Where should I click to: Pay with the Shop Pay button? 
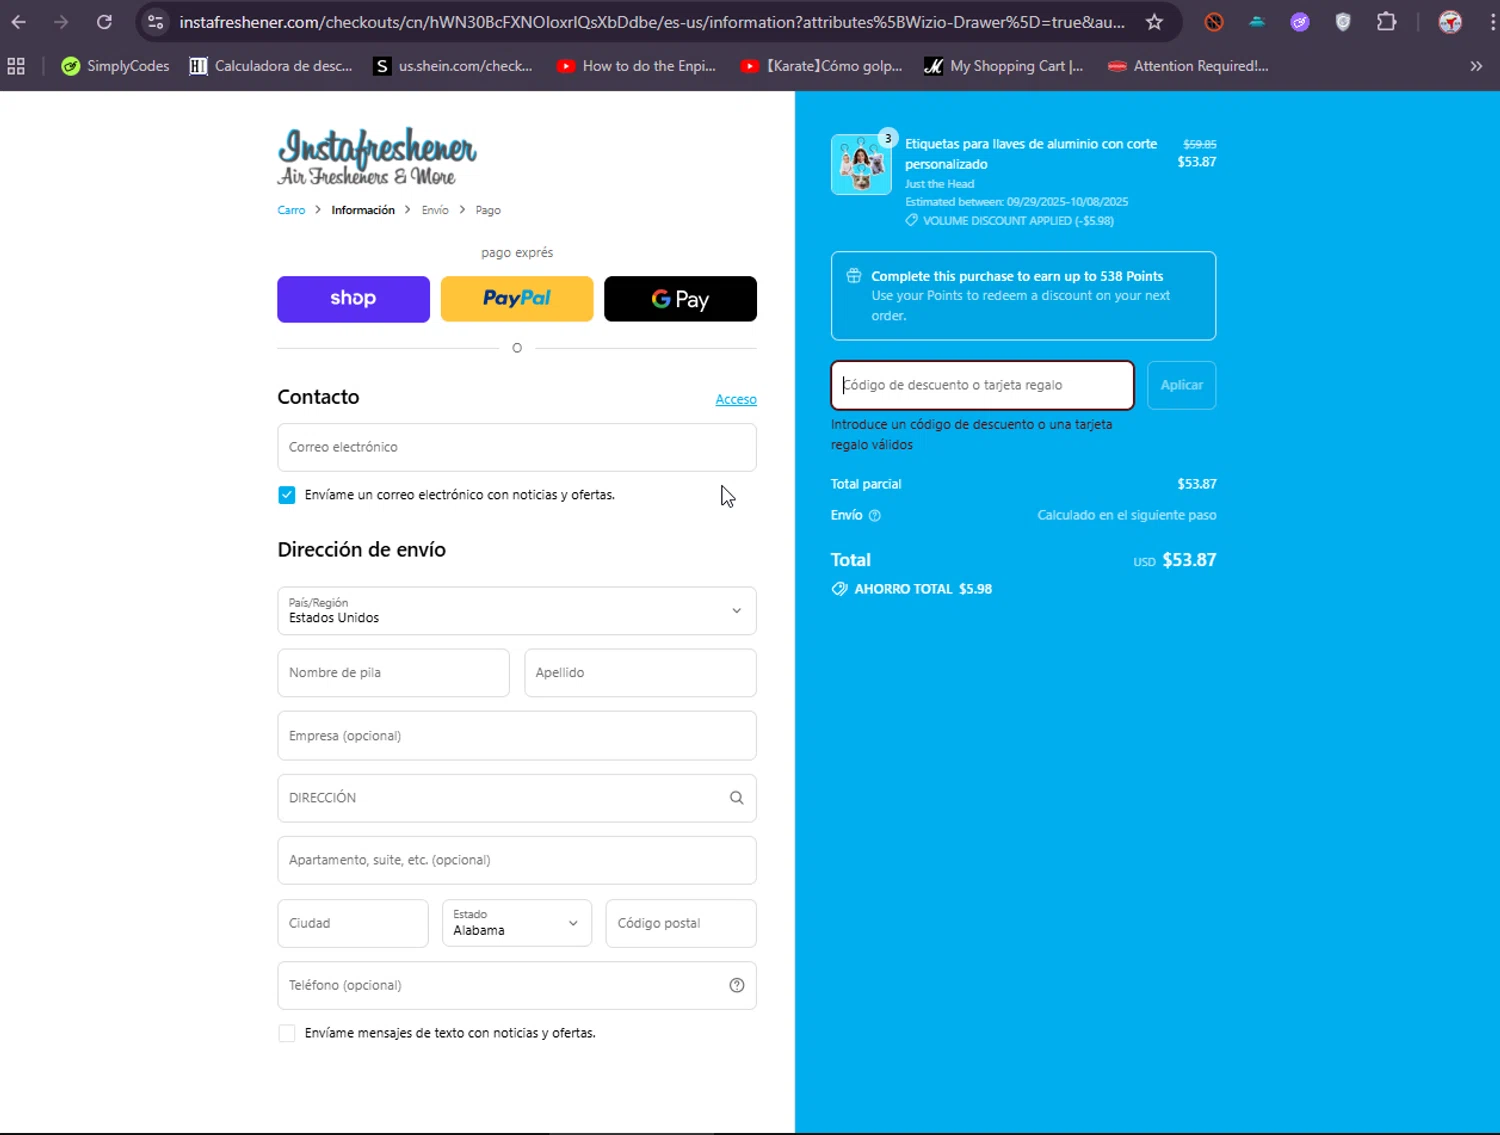tap(353, 299)
